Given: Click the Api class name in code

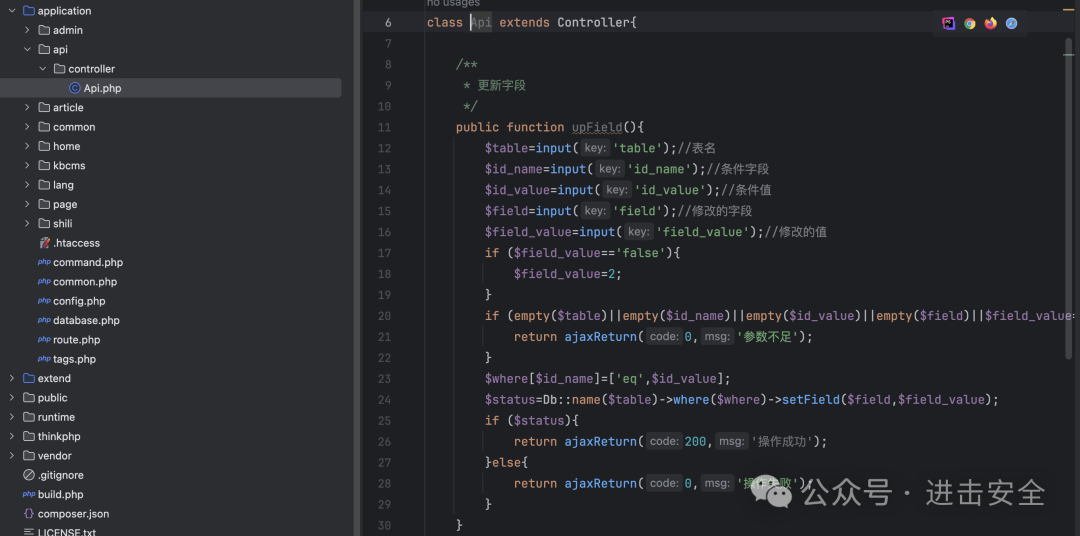Looking at the screenshot, I should [481, 23].
